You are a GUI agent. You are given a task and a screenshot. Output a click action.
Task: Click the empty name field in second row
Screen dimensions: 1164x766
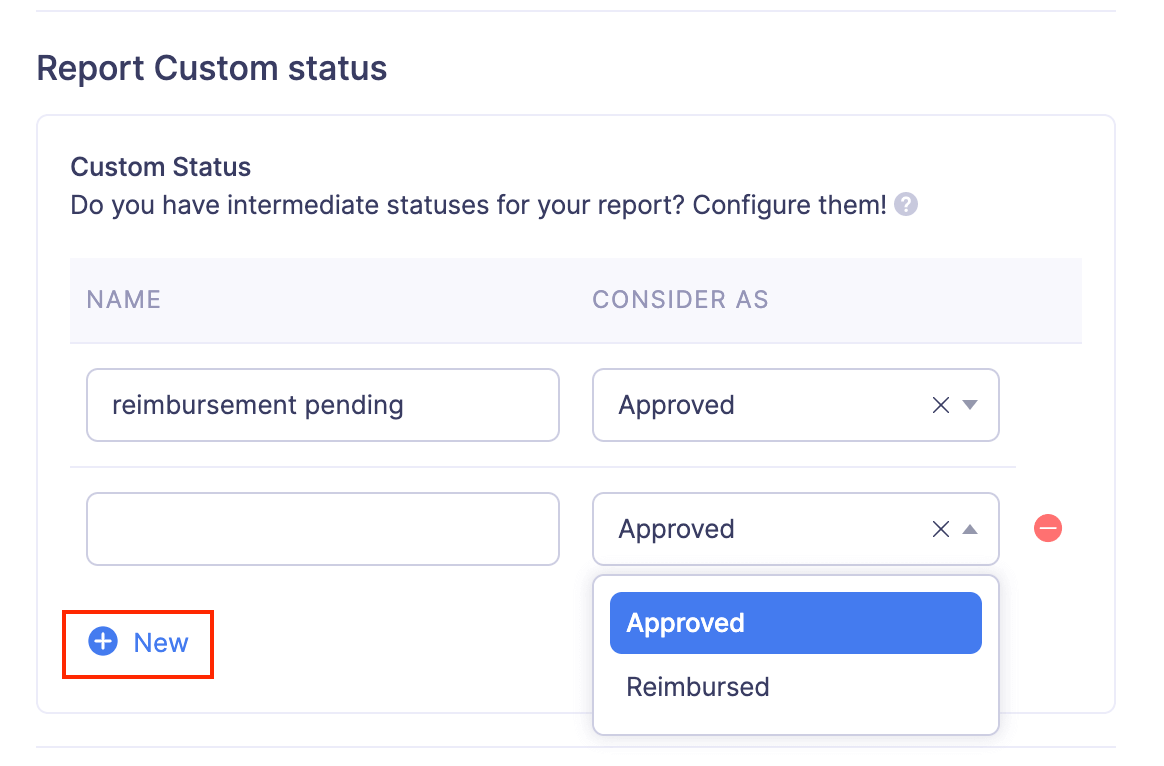322,529
